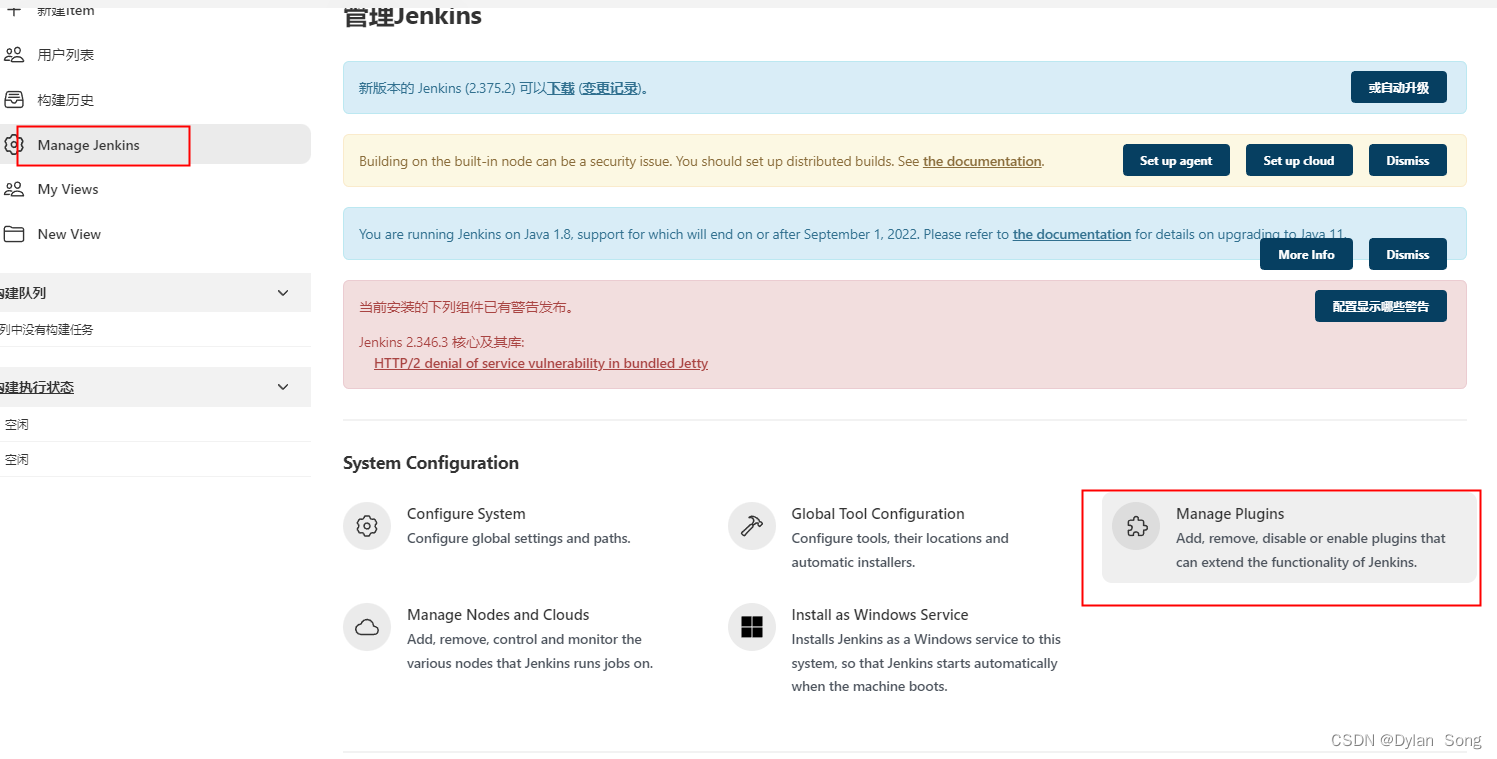Click the Set up agent button

1176,160
